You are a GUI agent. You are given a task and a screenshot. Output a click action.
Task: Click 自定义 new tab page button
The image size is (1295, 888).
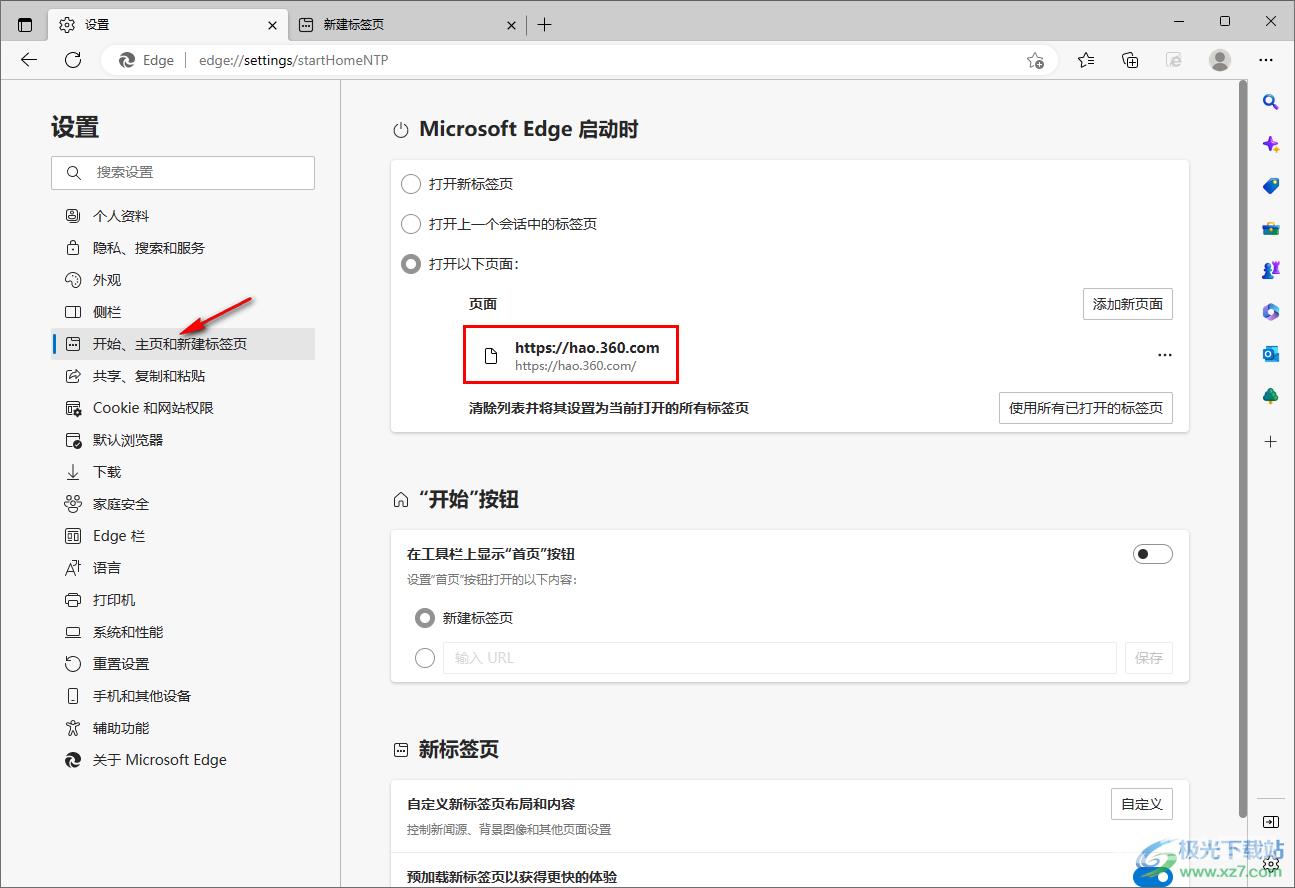click(x=1141, y=804)
